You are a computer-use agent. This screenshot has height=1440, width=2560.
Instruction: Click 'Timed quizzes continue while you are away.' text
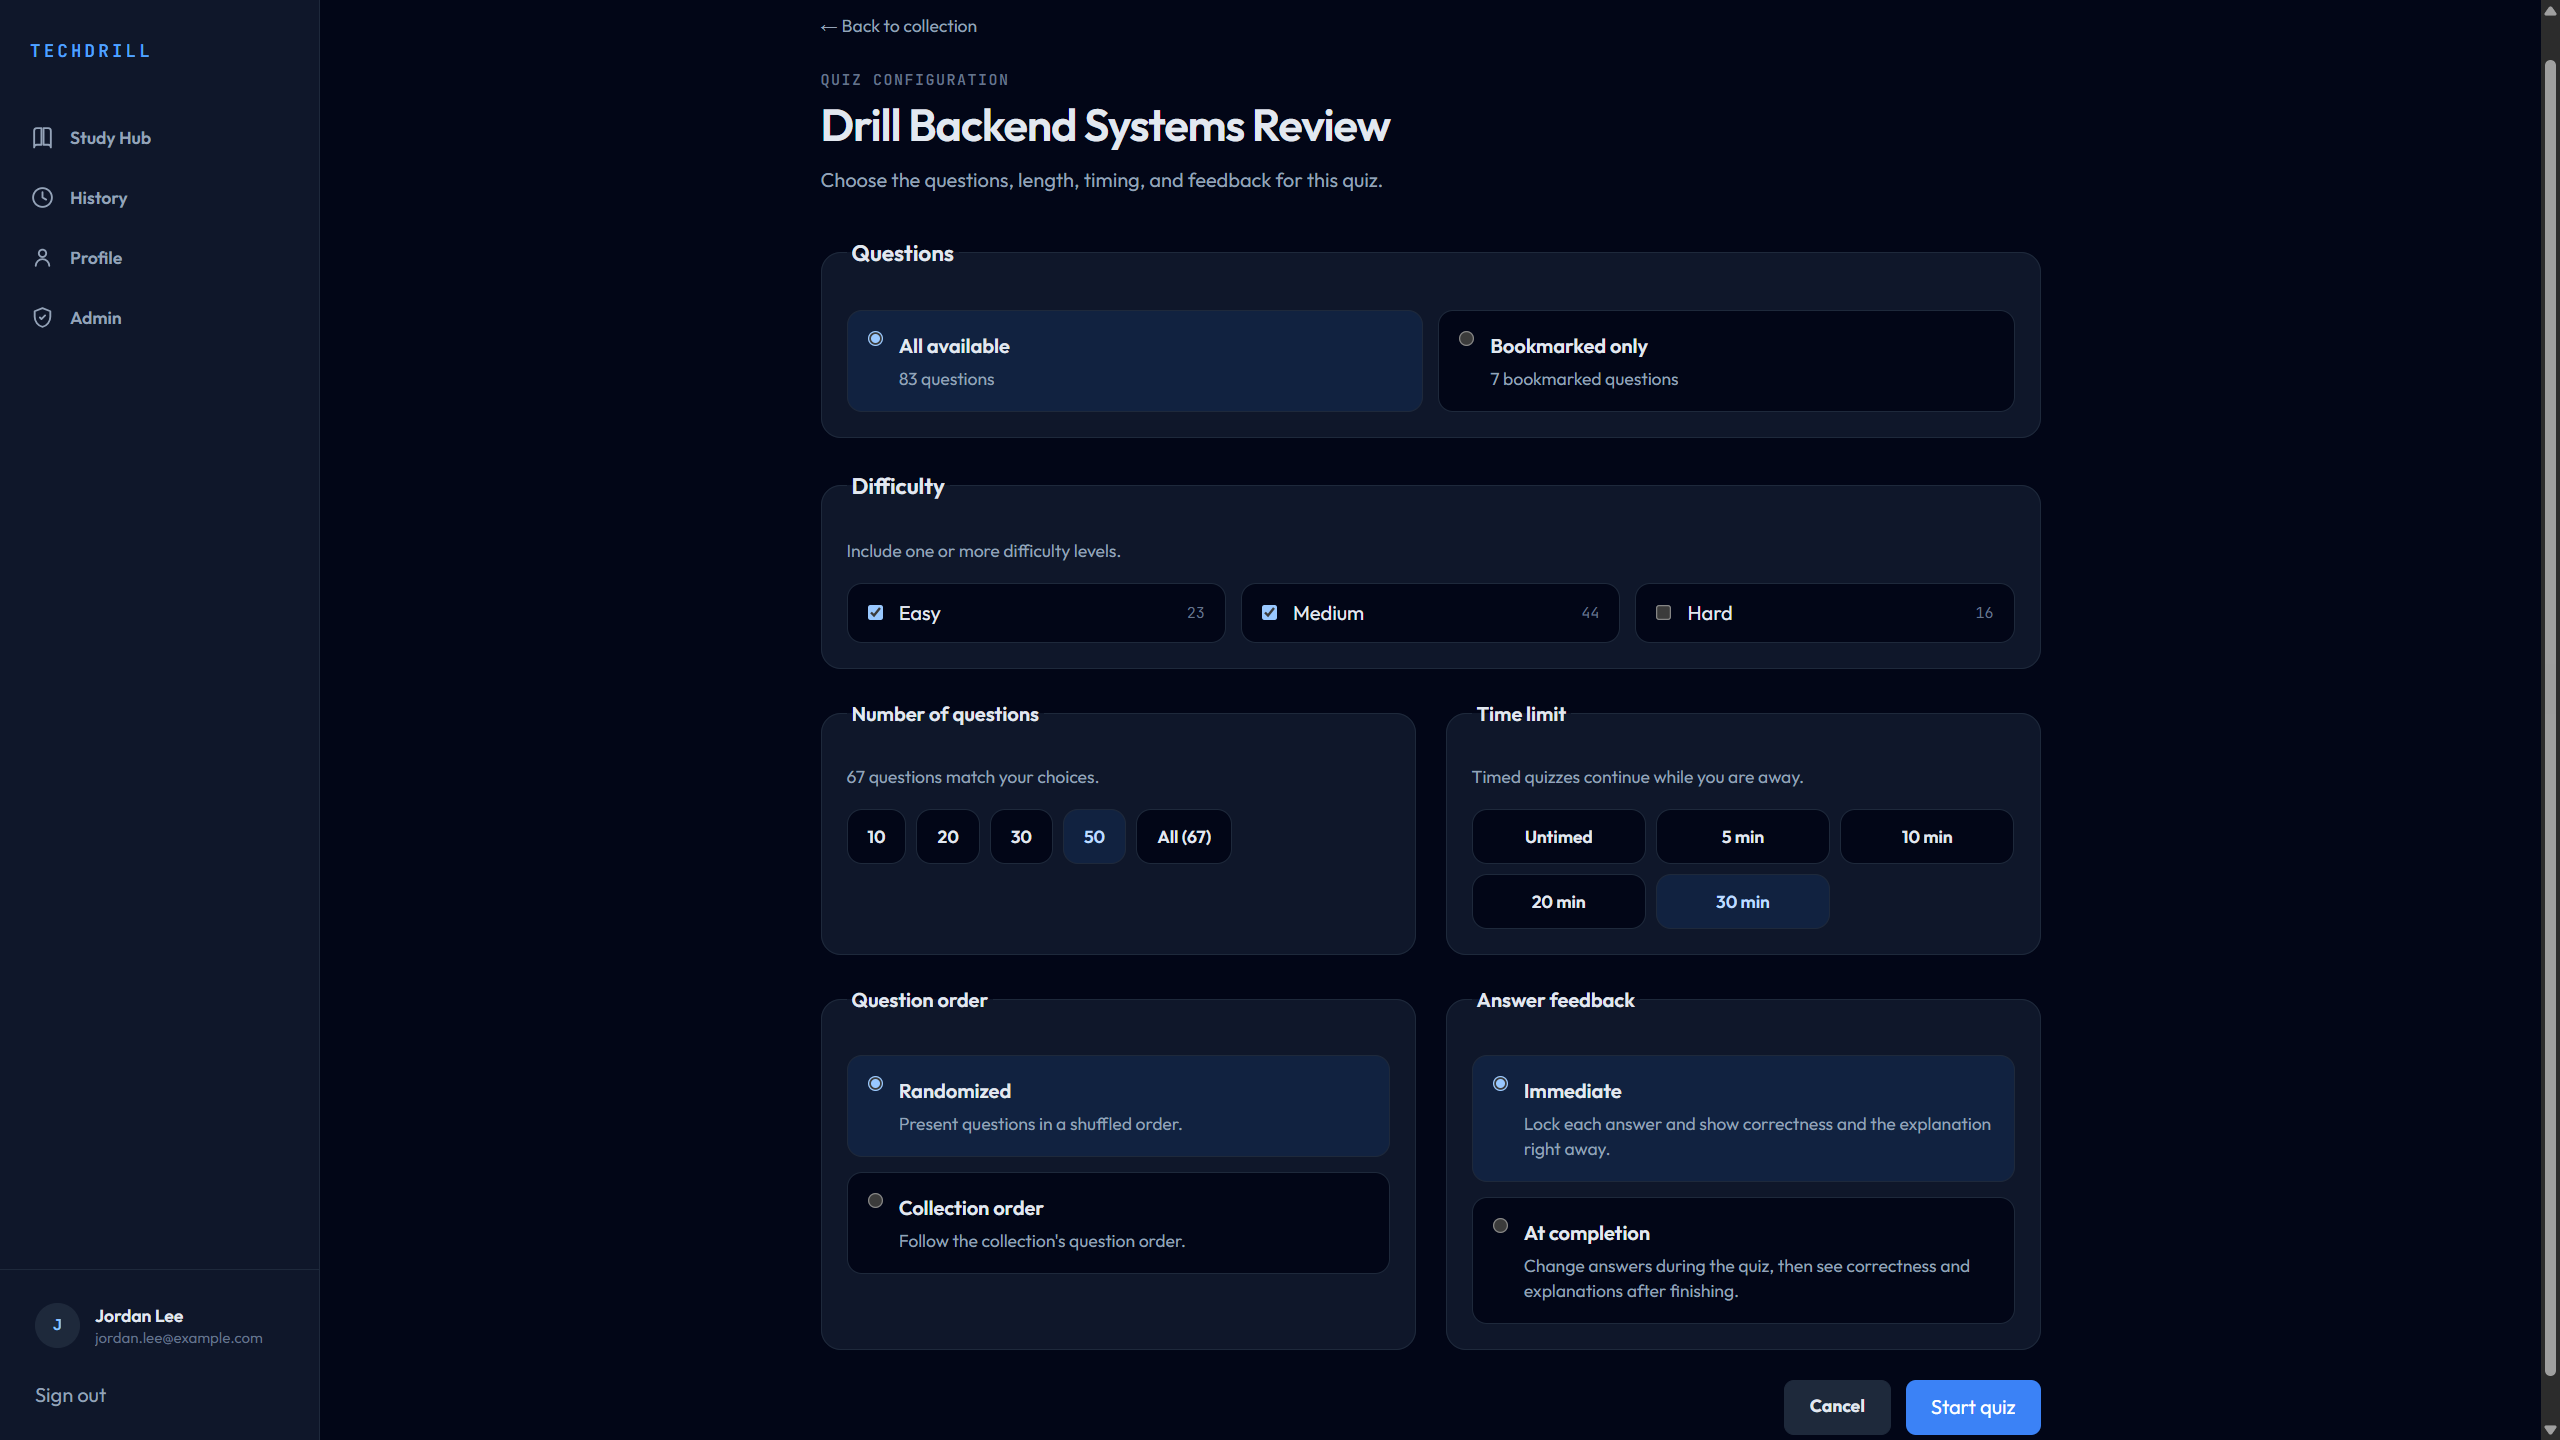tap(1637, 777)
